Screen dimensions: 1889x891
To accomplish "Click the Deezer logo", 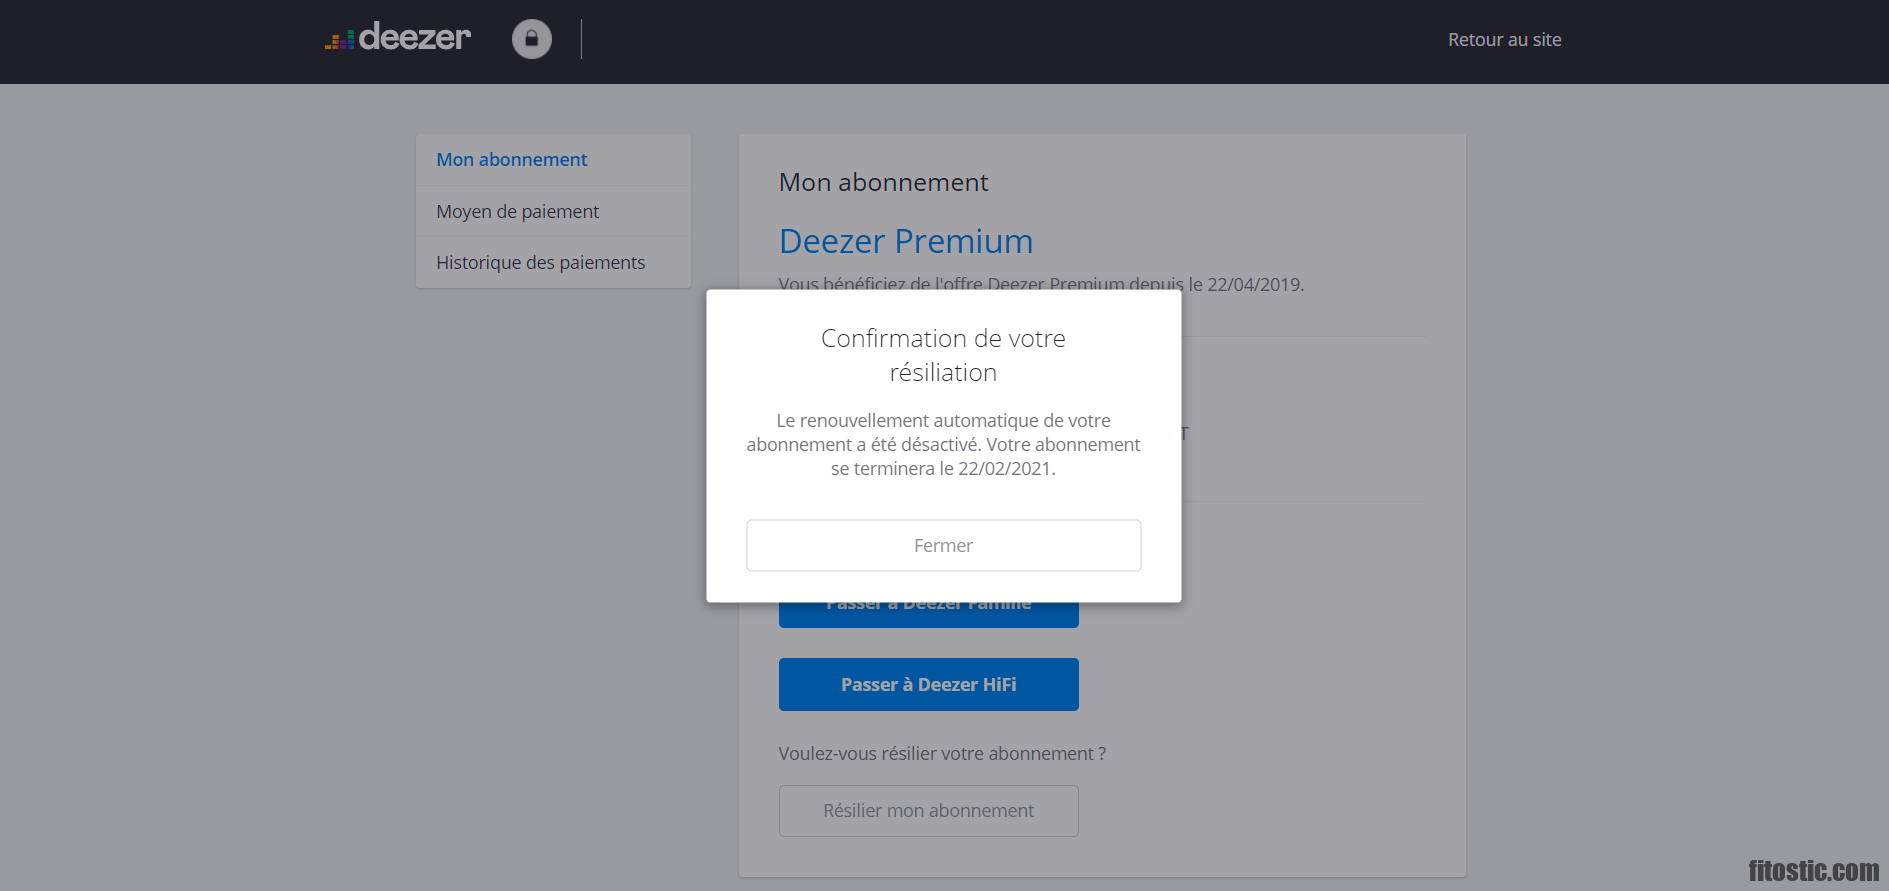I will click(398, 38).
